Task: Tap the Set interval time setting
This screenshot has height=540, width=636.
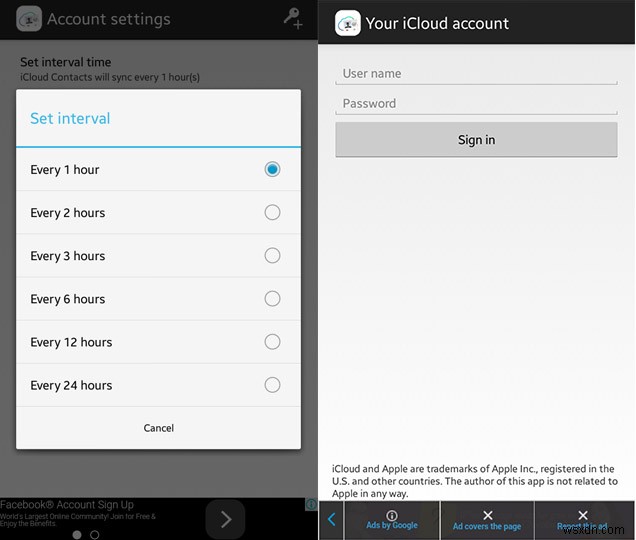Action: coord(110,69)
